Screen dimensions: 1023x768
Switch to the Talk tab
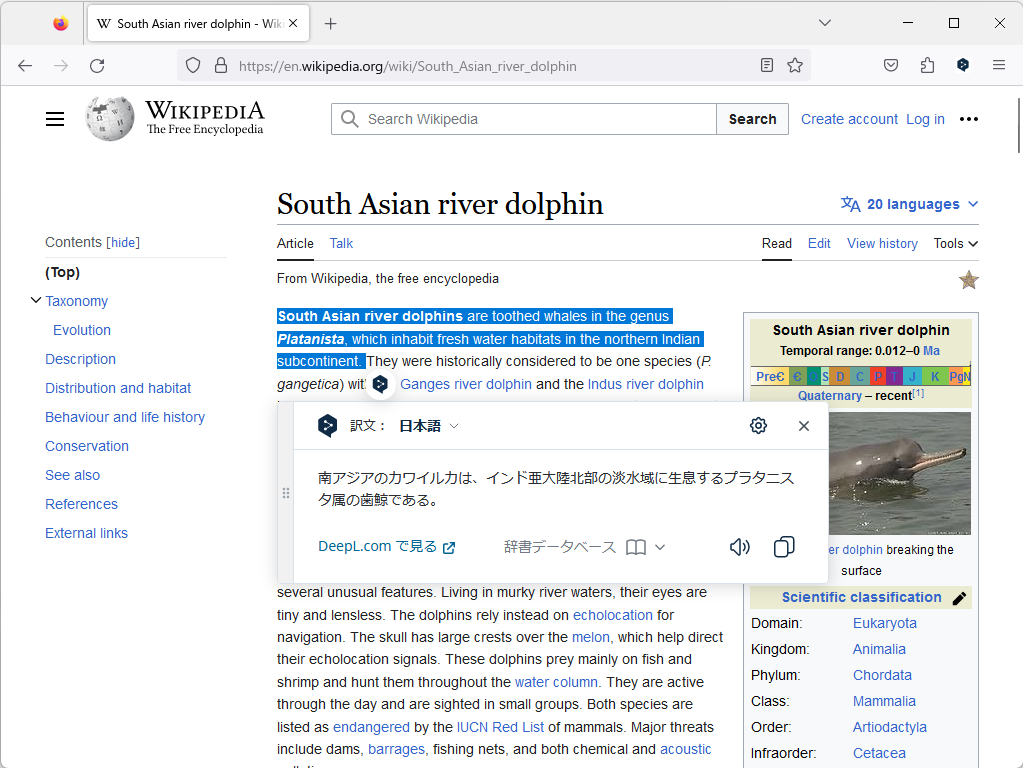coord(340,243)
